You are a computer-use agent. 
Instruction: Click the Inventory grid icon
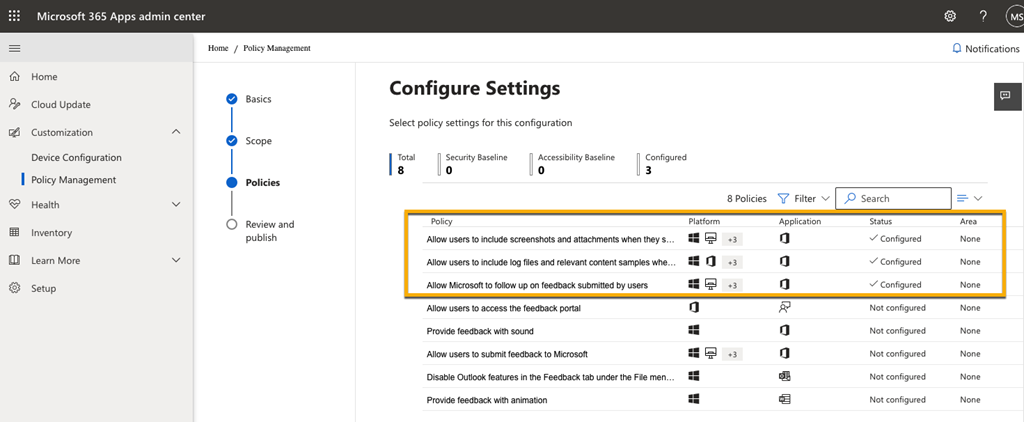click(x=14, y=233)
